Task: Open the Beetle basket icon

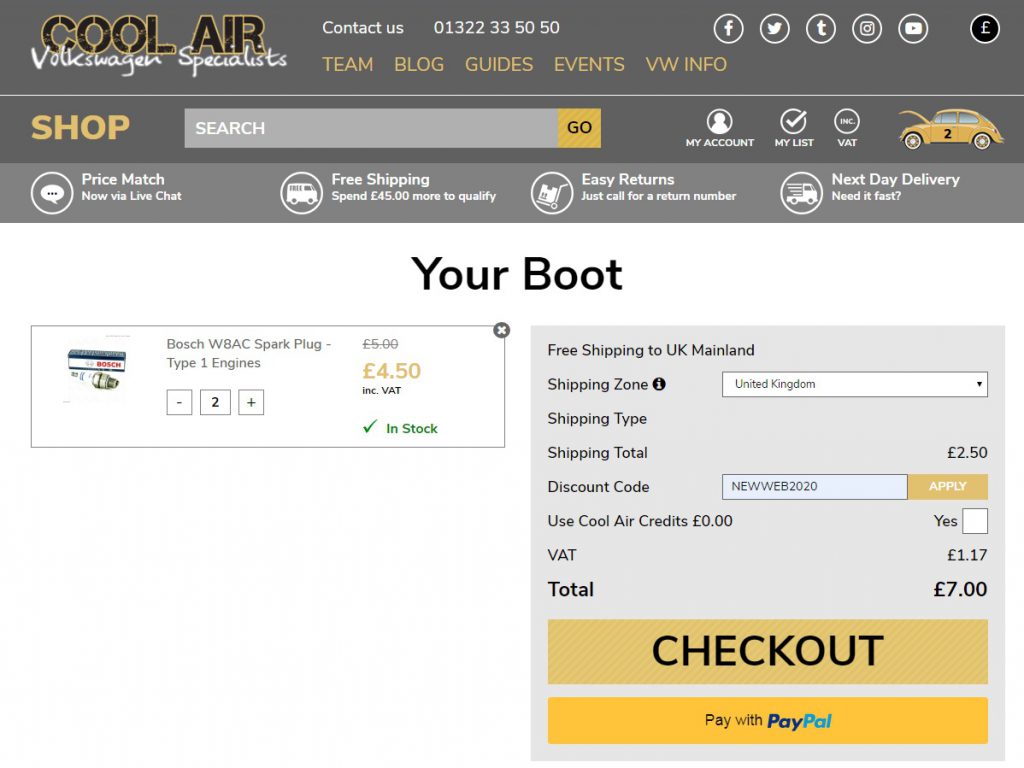Action: coord(950,129)
